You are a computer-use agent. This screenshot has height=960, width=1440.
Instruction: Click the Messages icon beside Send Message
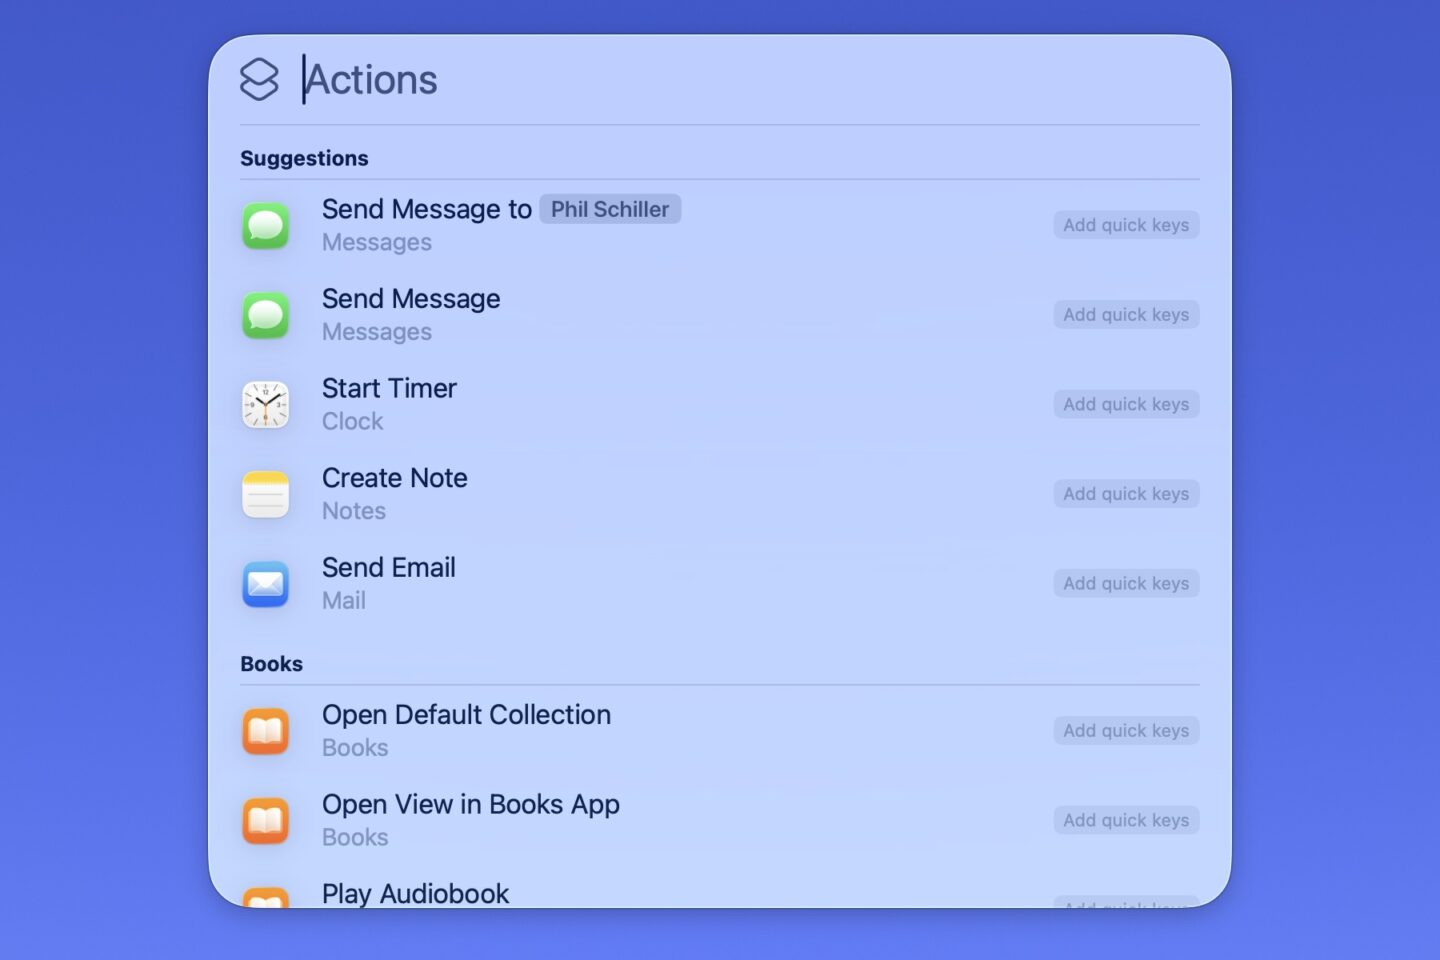266,315
